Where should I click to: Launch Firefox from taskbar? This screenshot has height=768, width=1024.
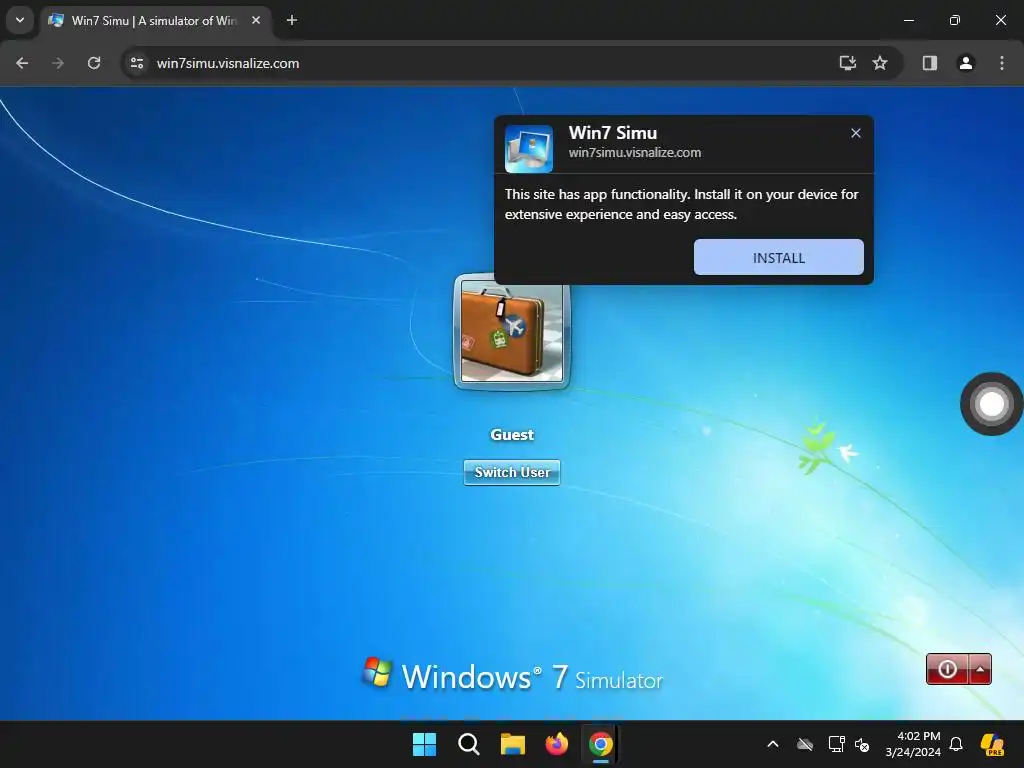[x=556, y=744]
